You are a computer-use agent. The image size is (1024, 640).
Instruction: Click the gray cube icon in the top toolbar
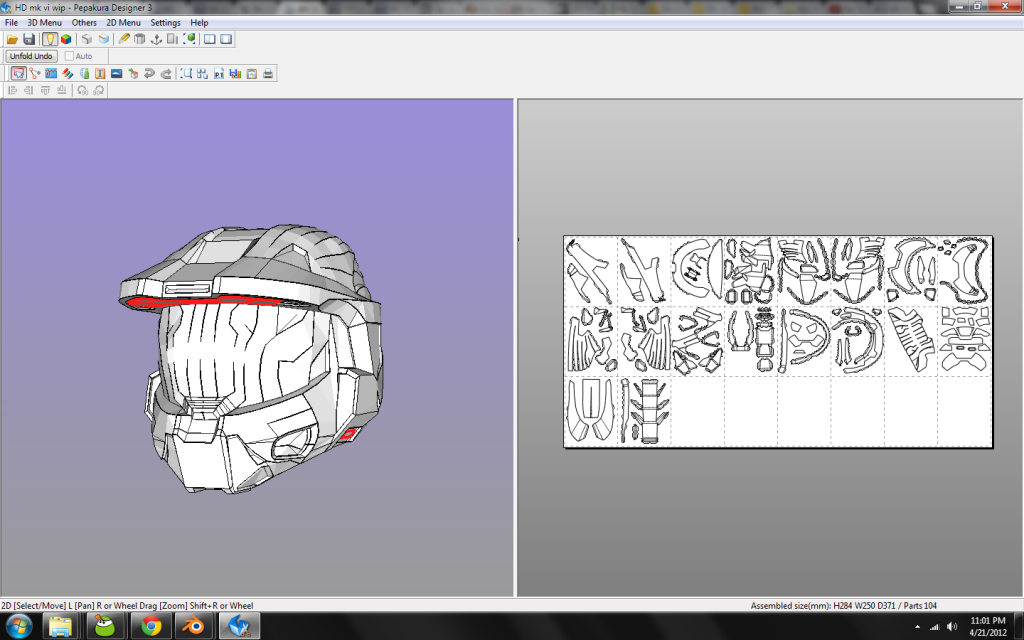click(x=86, y=39)
